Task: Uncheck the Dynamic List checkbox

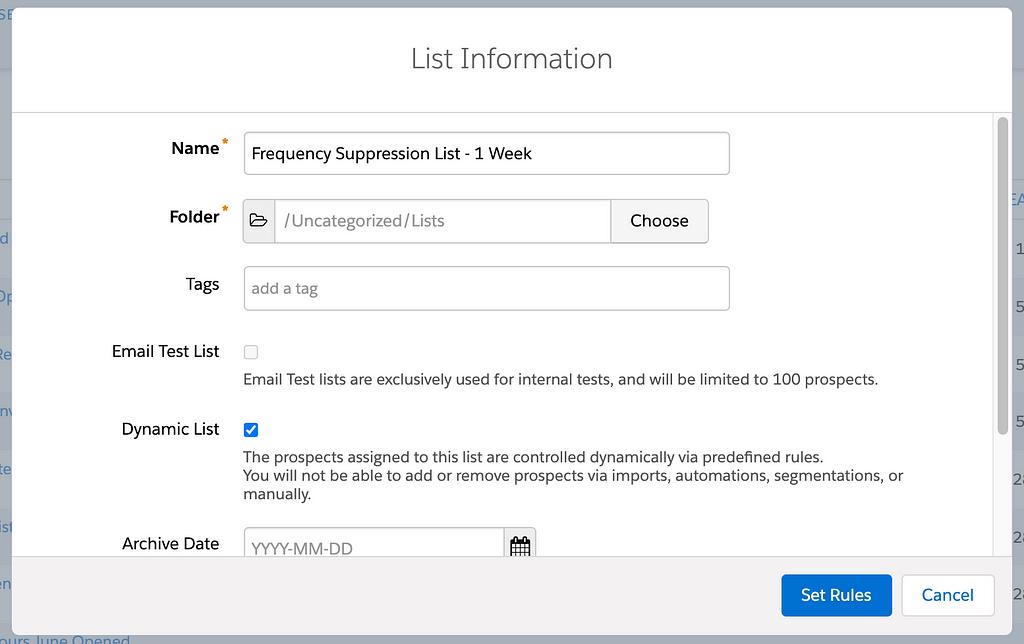Action: [x=251, y=430]
